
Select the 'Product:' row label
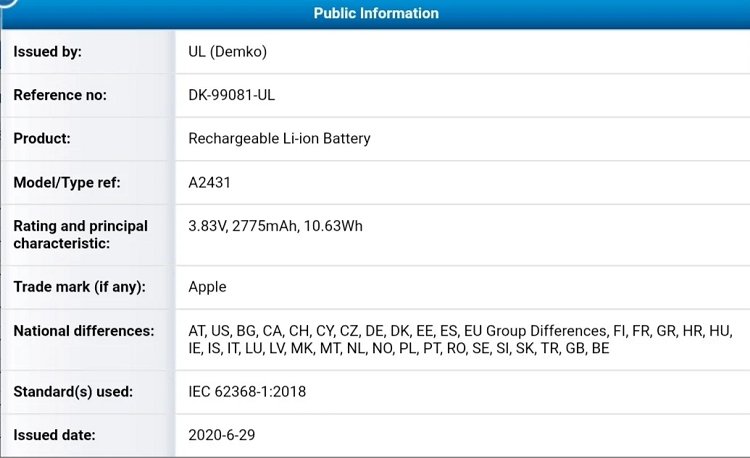42,138
